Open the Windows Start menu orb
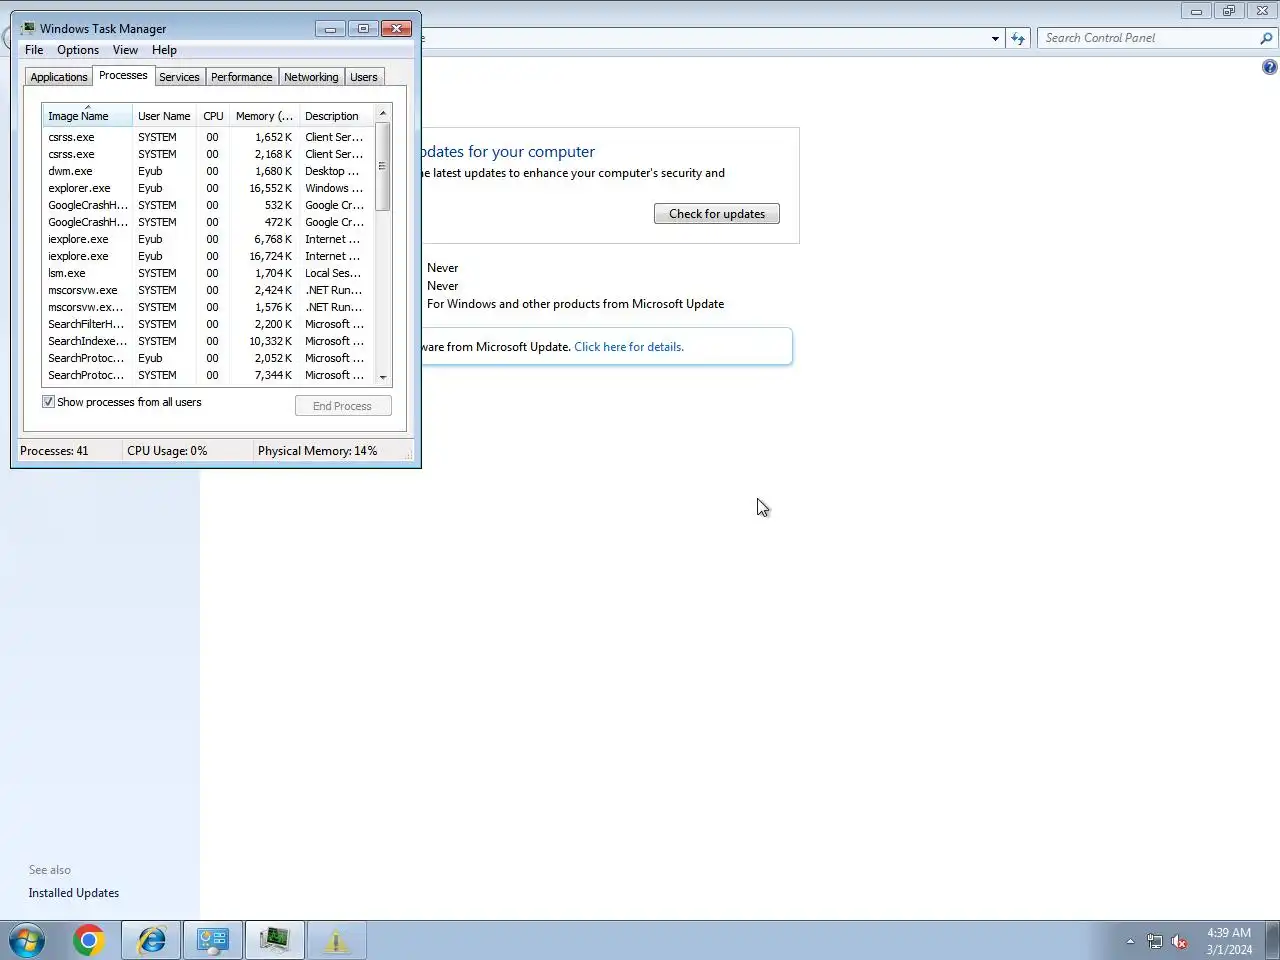This screenshot has width=1280, height=960. pos(27,941)
